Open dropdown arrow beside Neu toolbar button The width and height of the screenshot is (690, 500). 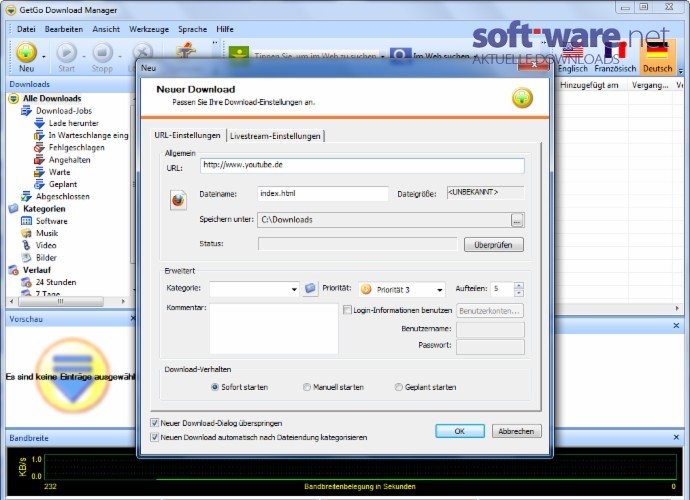point(44,57)
